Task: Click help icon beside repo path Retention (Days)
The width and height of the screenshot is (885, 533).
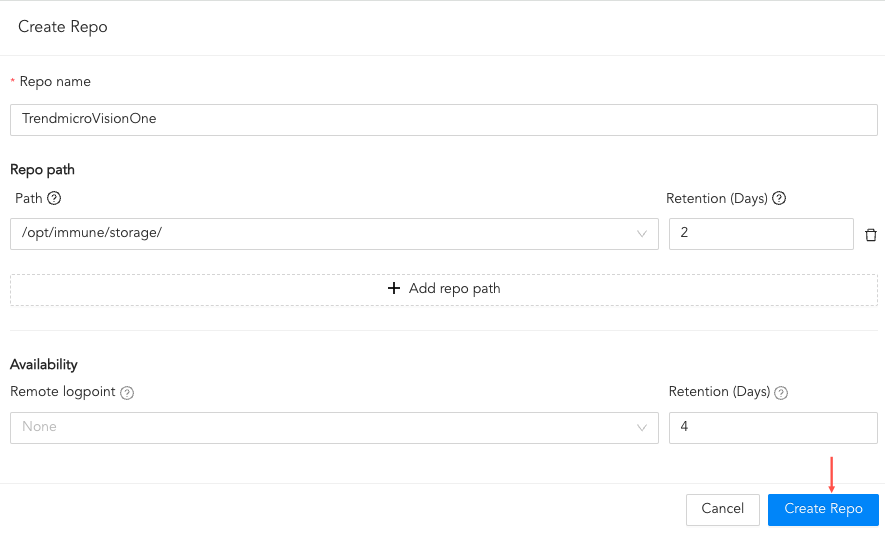Action: click(x=779, y=199)
